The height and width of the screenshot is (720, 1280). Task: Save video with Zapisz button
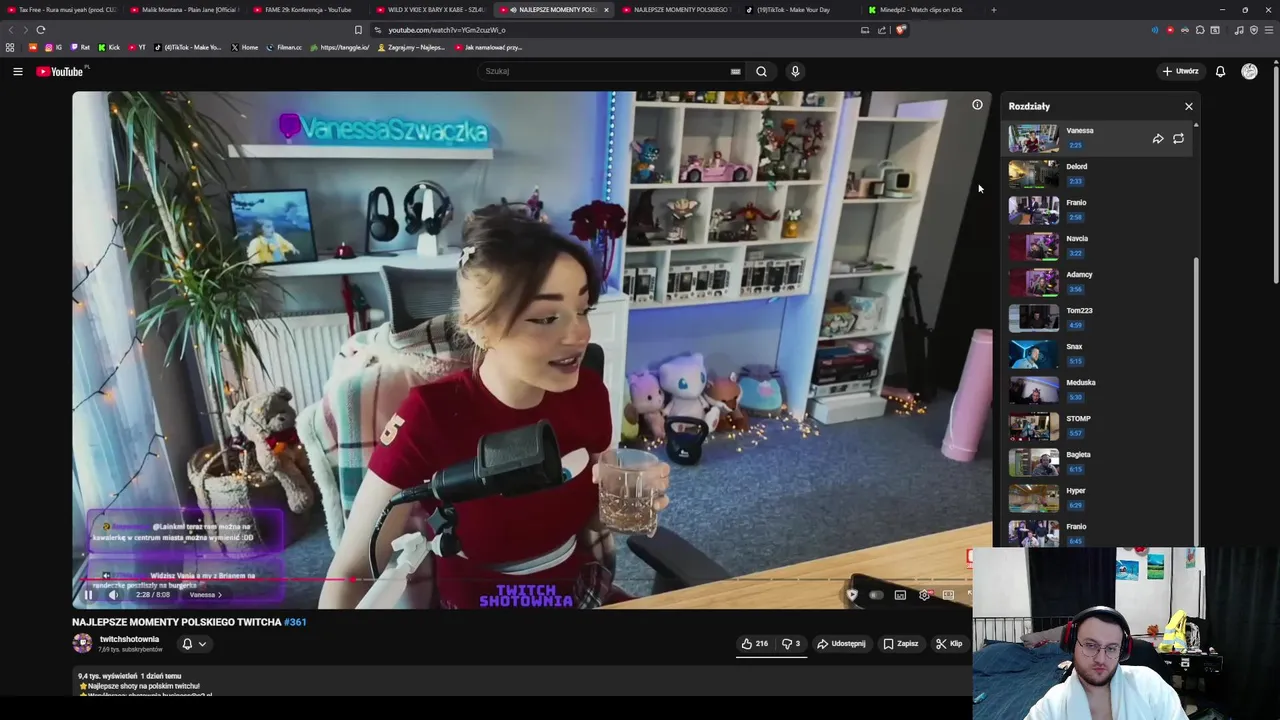(x=900, y=644)
